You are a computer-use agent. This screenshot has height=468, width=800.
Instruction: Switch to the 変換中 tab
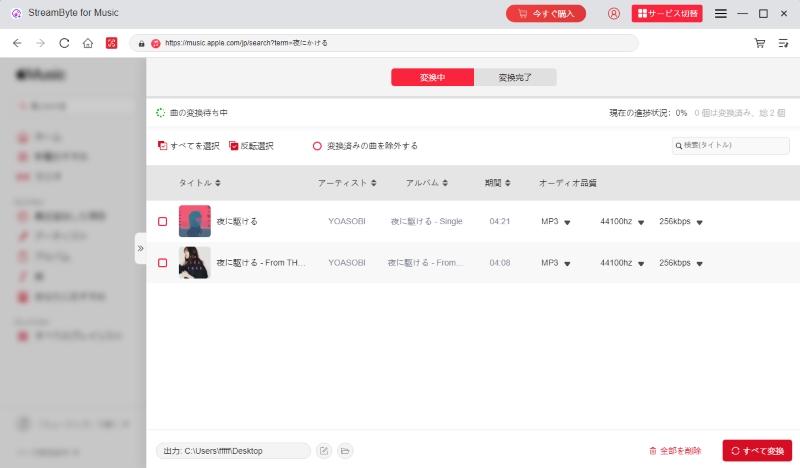433,78
